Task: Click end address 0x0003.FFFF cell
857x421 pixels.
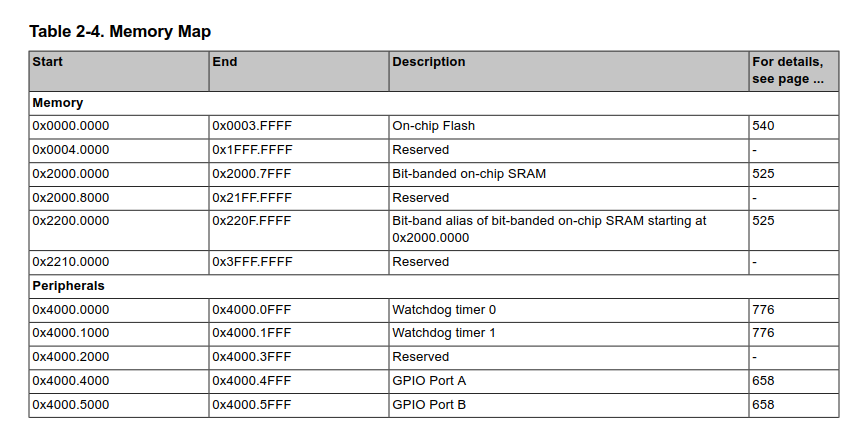Action: [x=251, y=126]
